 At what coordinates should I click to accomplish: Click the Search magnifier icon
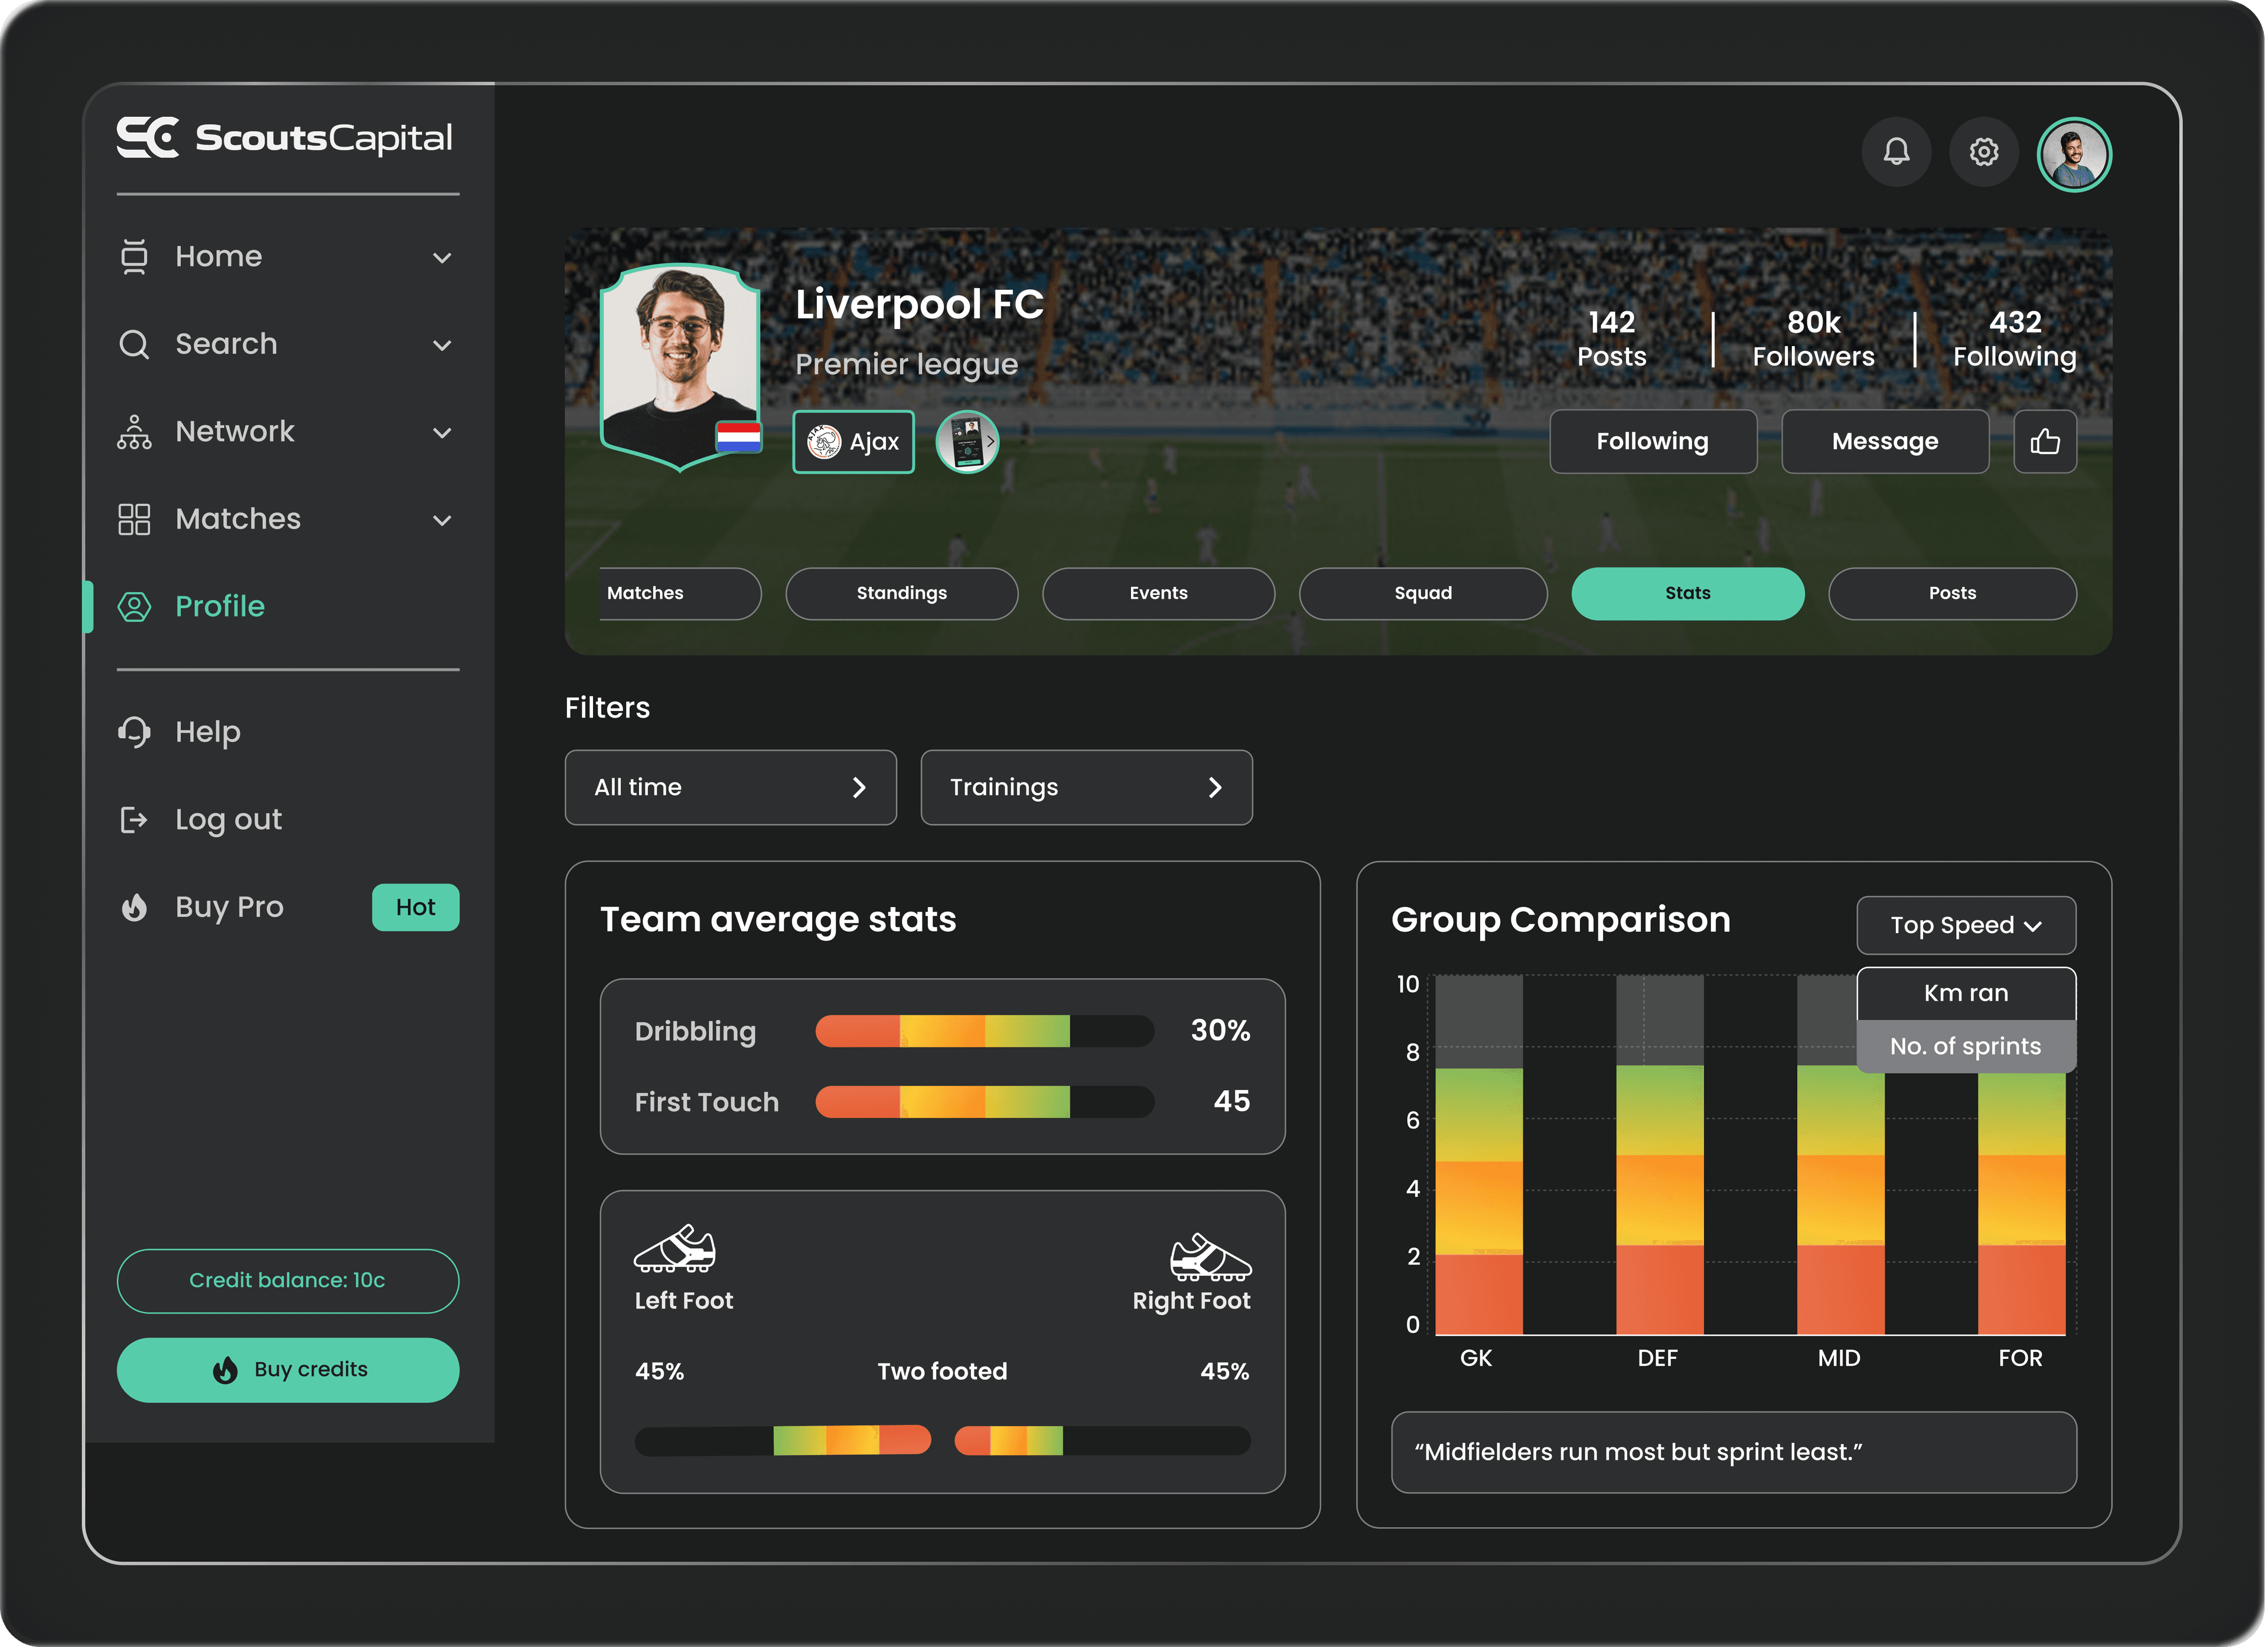(x=134, y=344)
